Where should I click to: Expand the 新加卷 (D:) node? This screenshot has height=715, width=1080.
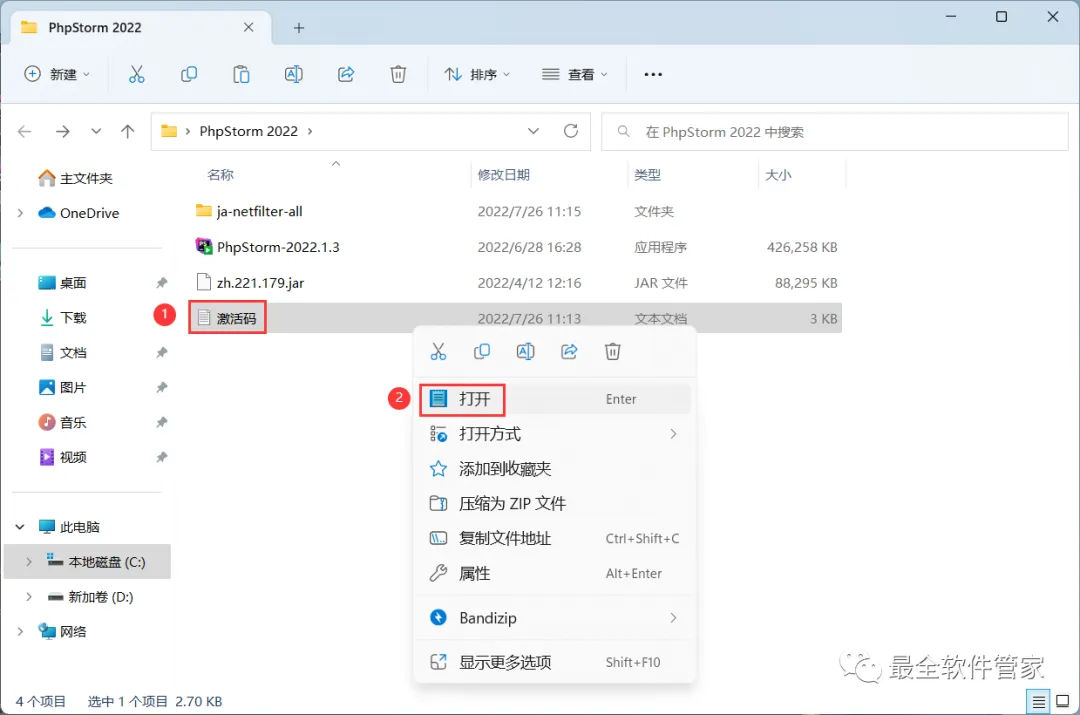click(29, 597)
